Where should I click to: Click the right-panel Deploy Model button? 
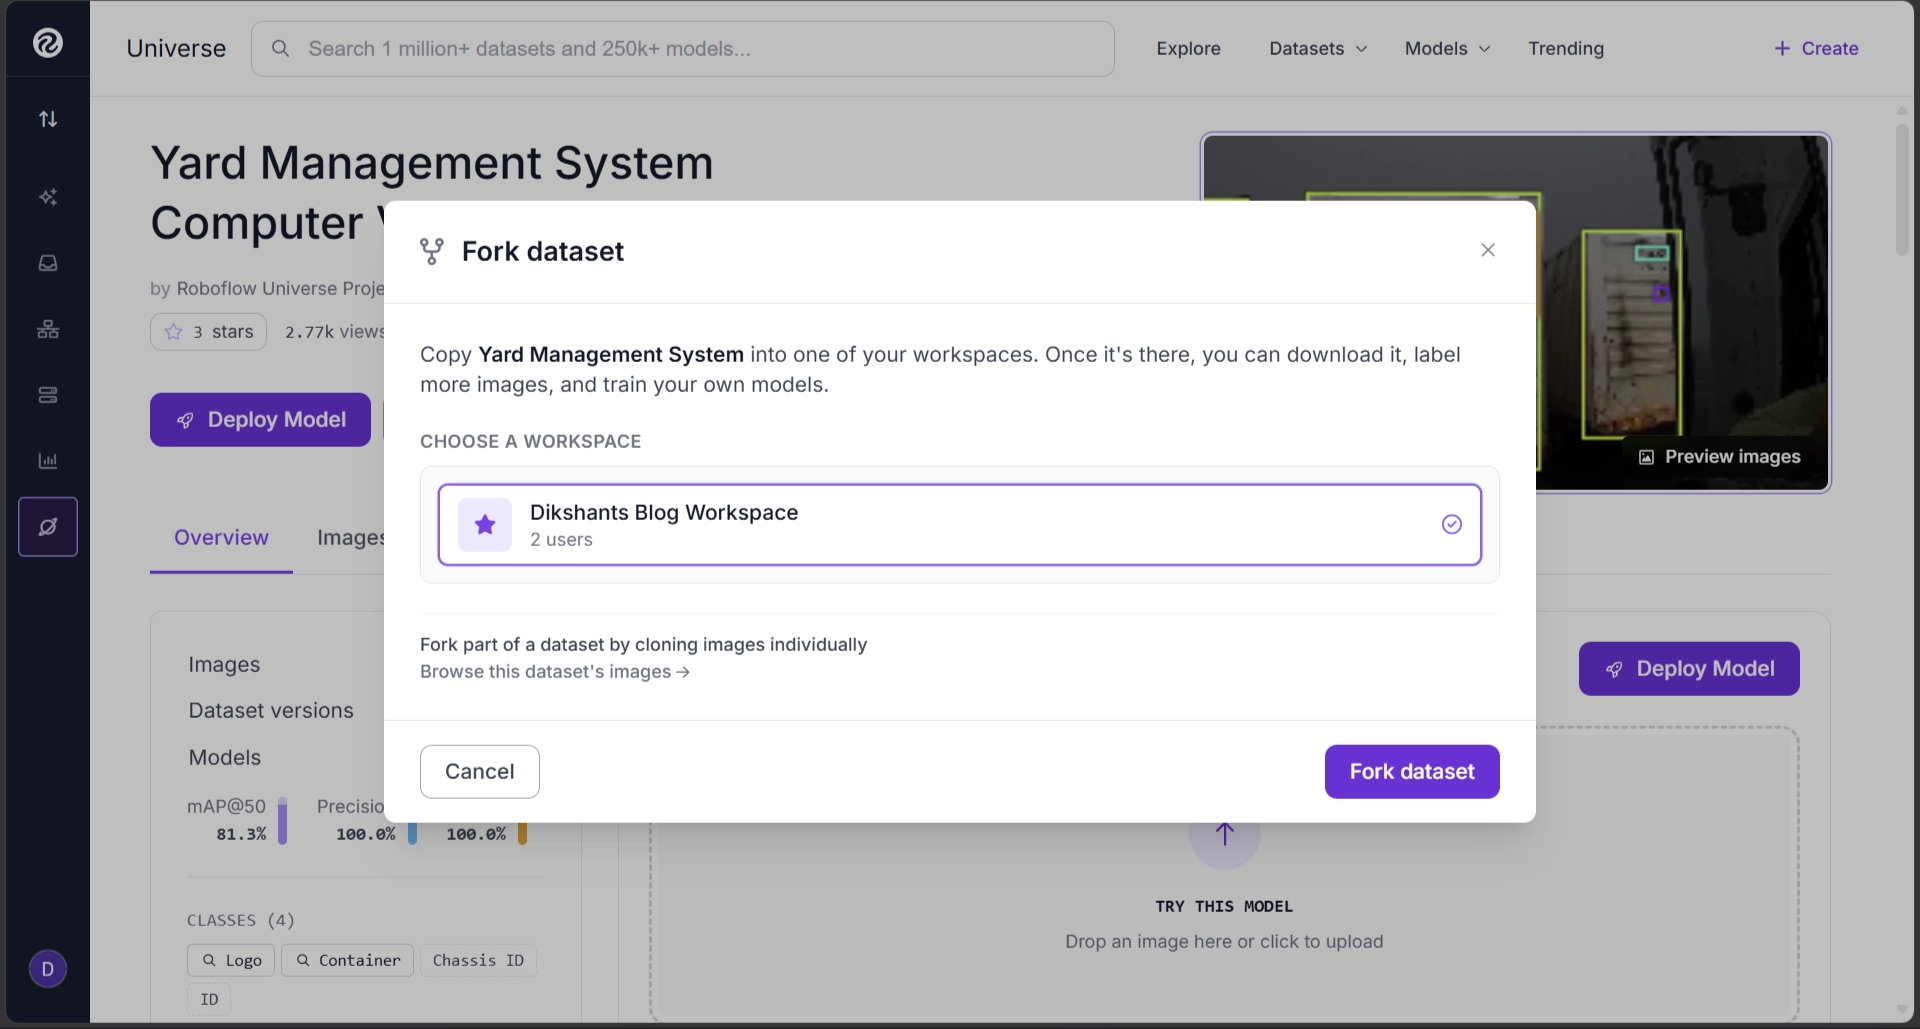(x=1689, y=669)
